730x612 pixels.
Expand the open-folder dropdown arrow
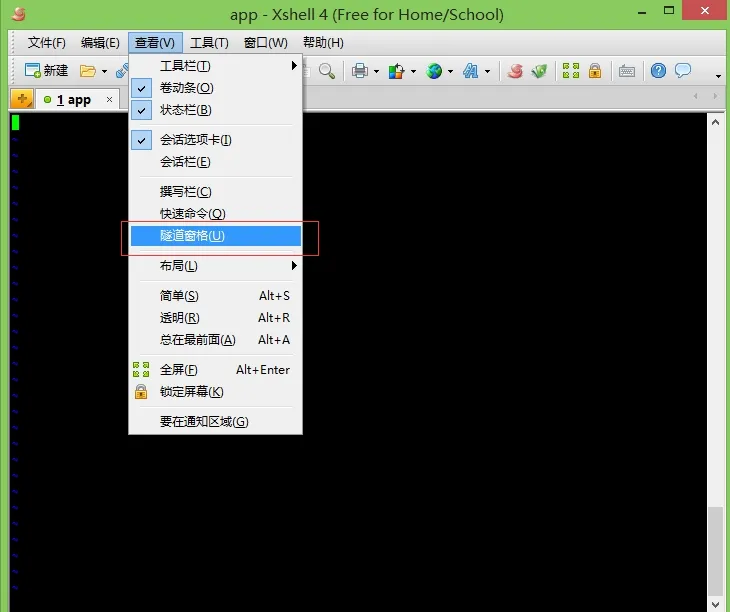point(104,72)
